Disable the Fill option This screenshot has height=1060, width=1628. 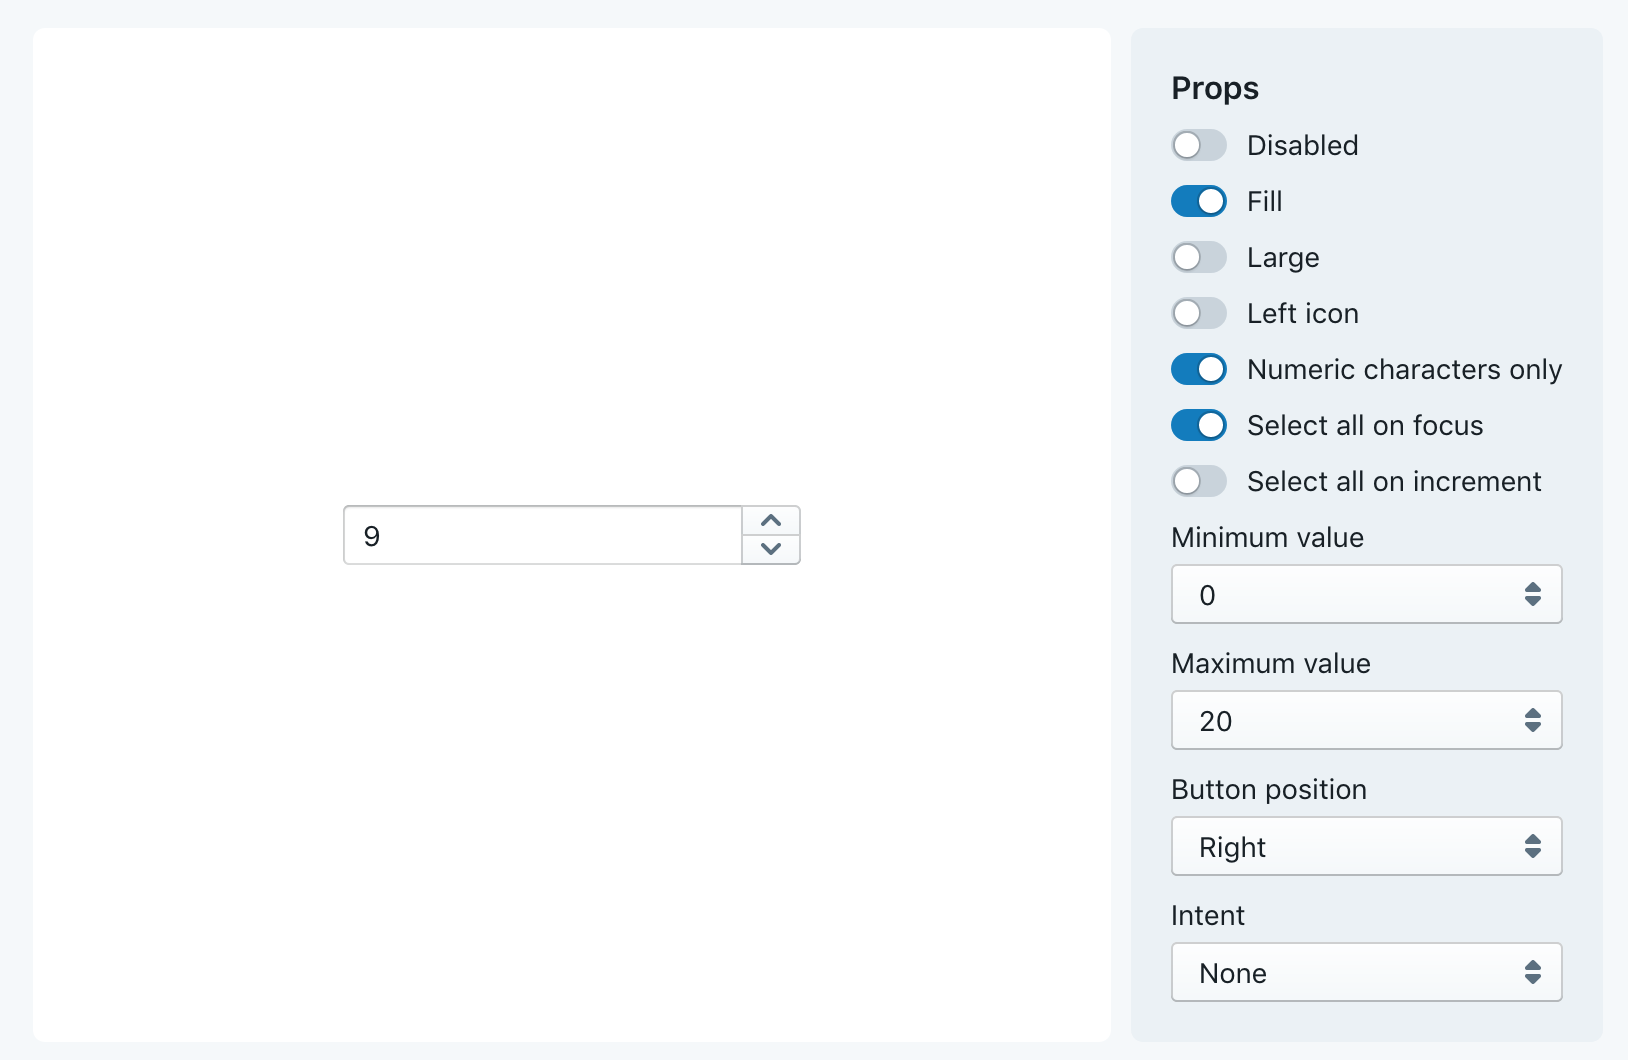point(1198,201)
